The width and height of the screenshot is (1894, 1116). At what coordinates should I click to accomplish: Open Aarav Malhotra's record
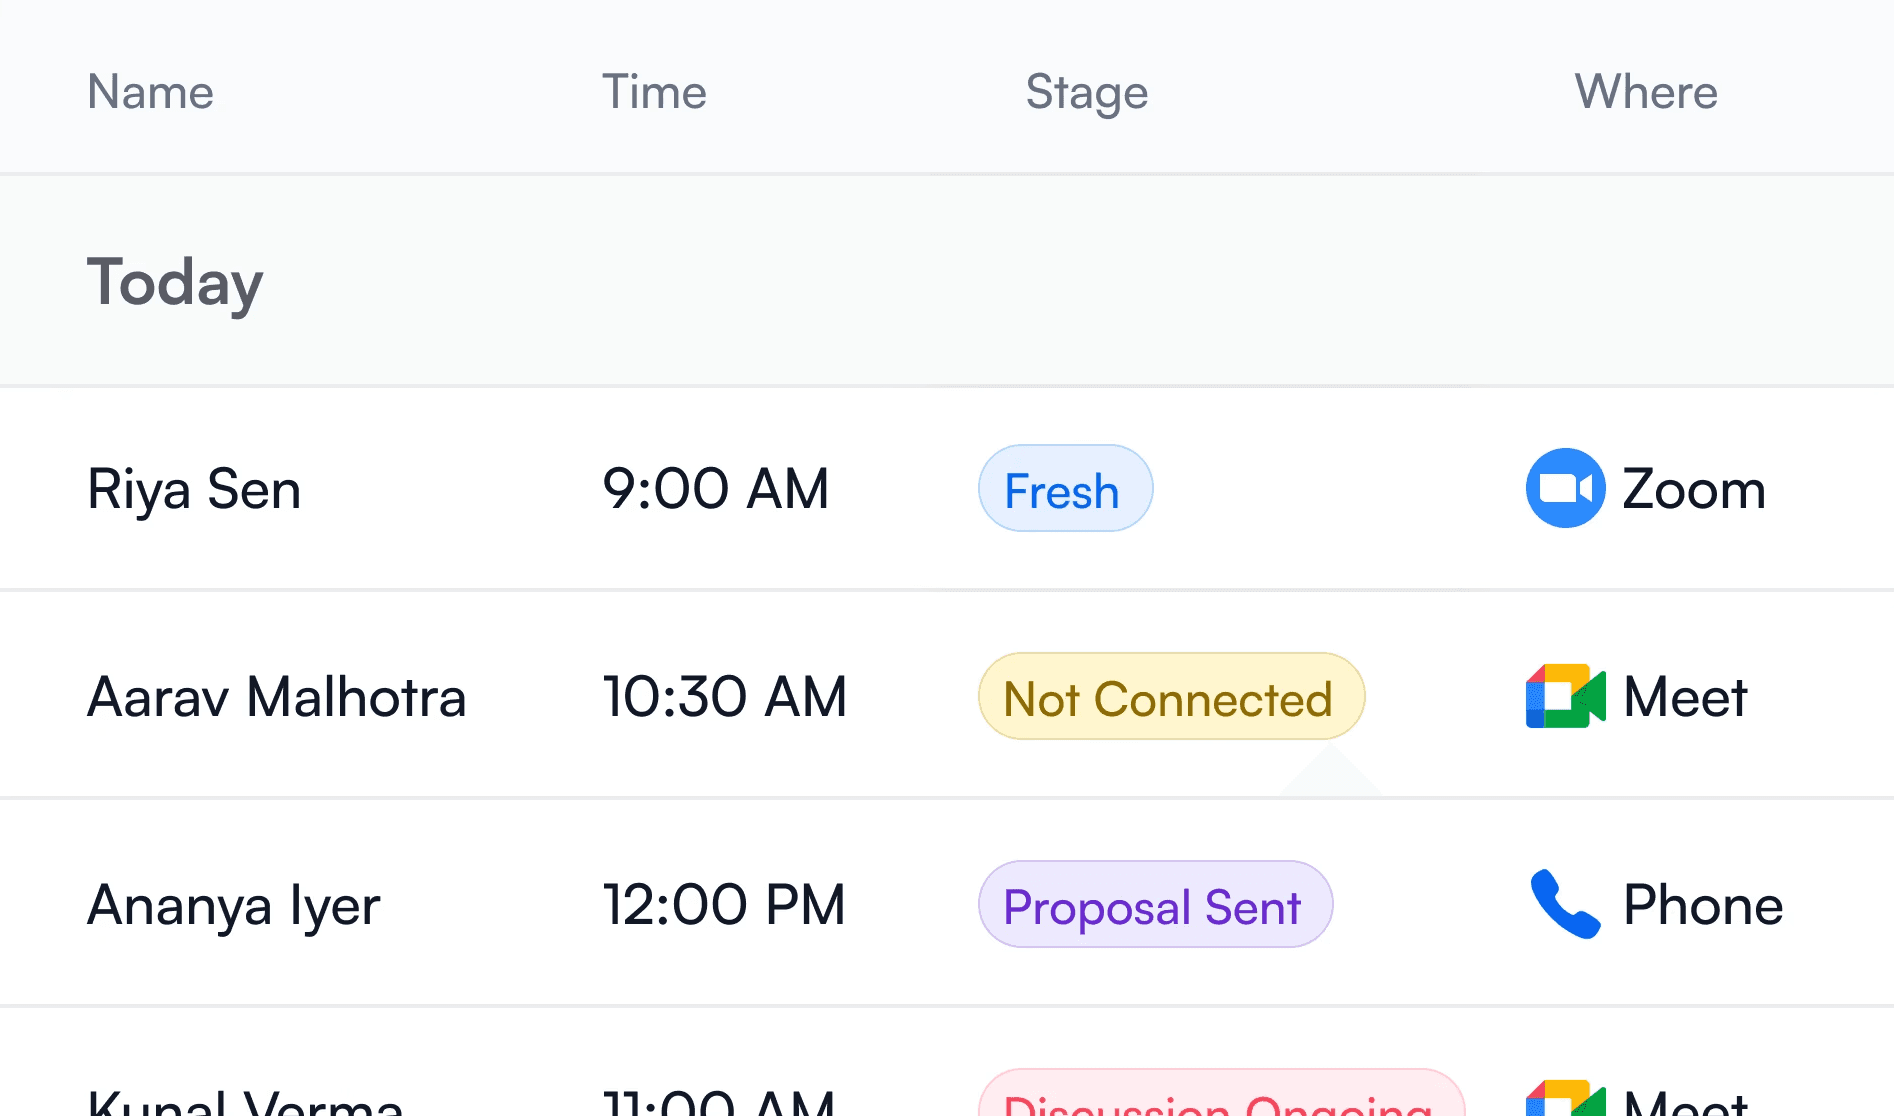click(x=277, y=696)
